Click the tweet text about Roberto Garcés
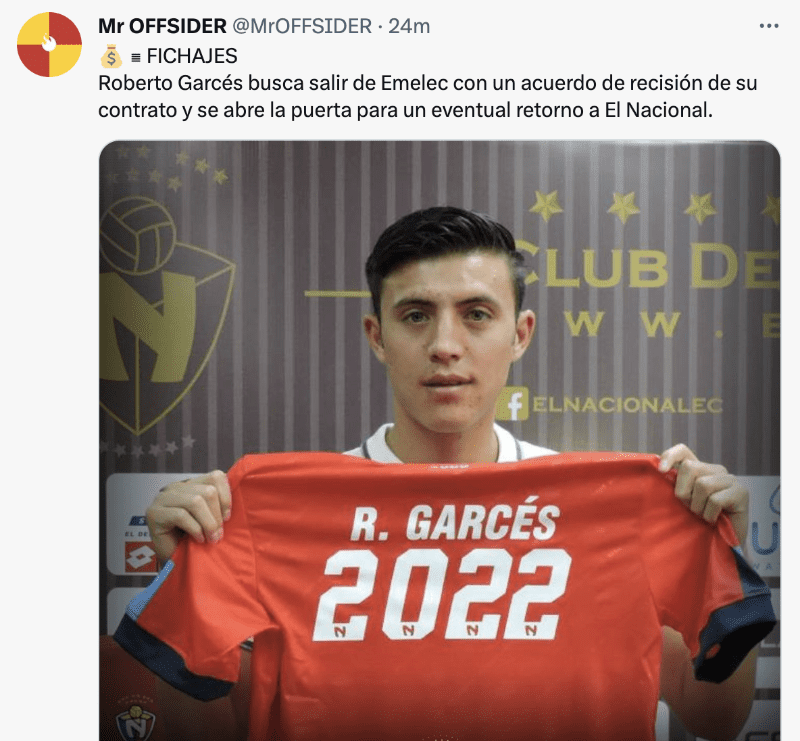 pyautogui.click(x=428, y=96)
